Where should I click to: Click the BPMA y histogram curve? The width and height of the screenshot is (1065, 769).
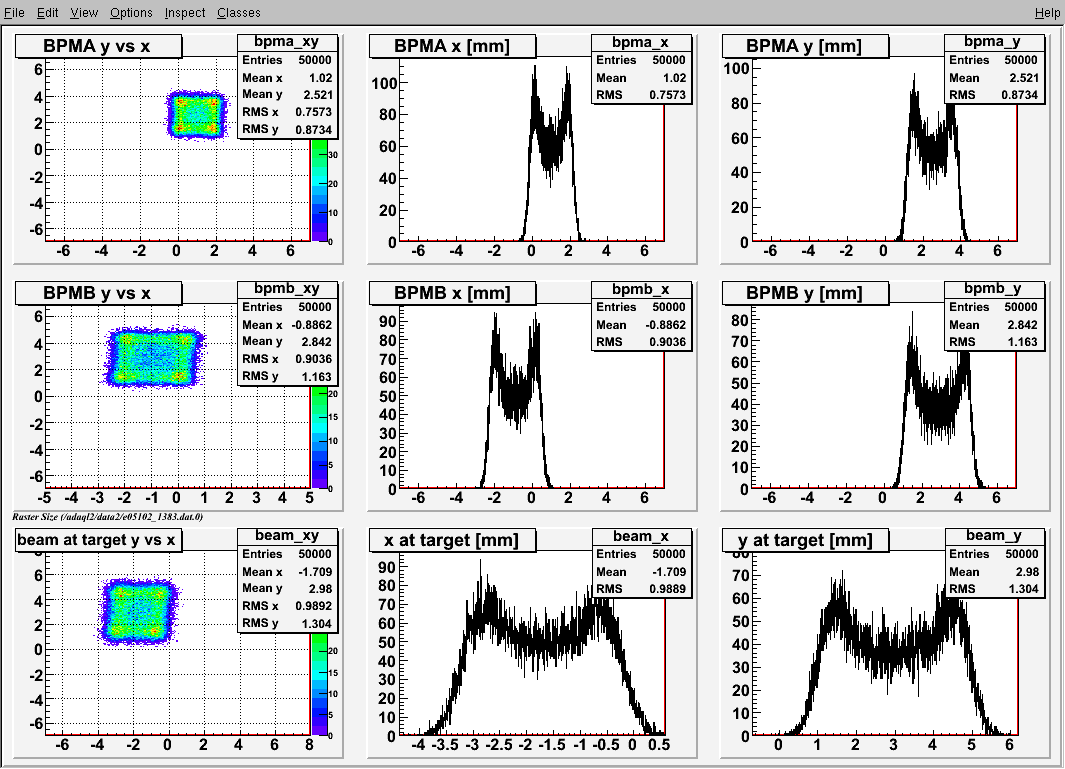[x=932, y=153]
